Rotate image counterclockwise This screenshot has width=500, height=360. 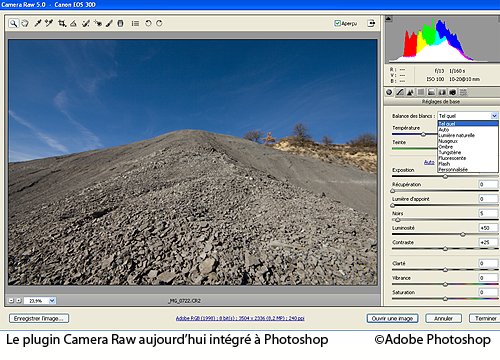click(148, 23)
